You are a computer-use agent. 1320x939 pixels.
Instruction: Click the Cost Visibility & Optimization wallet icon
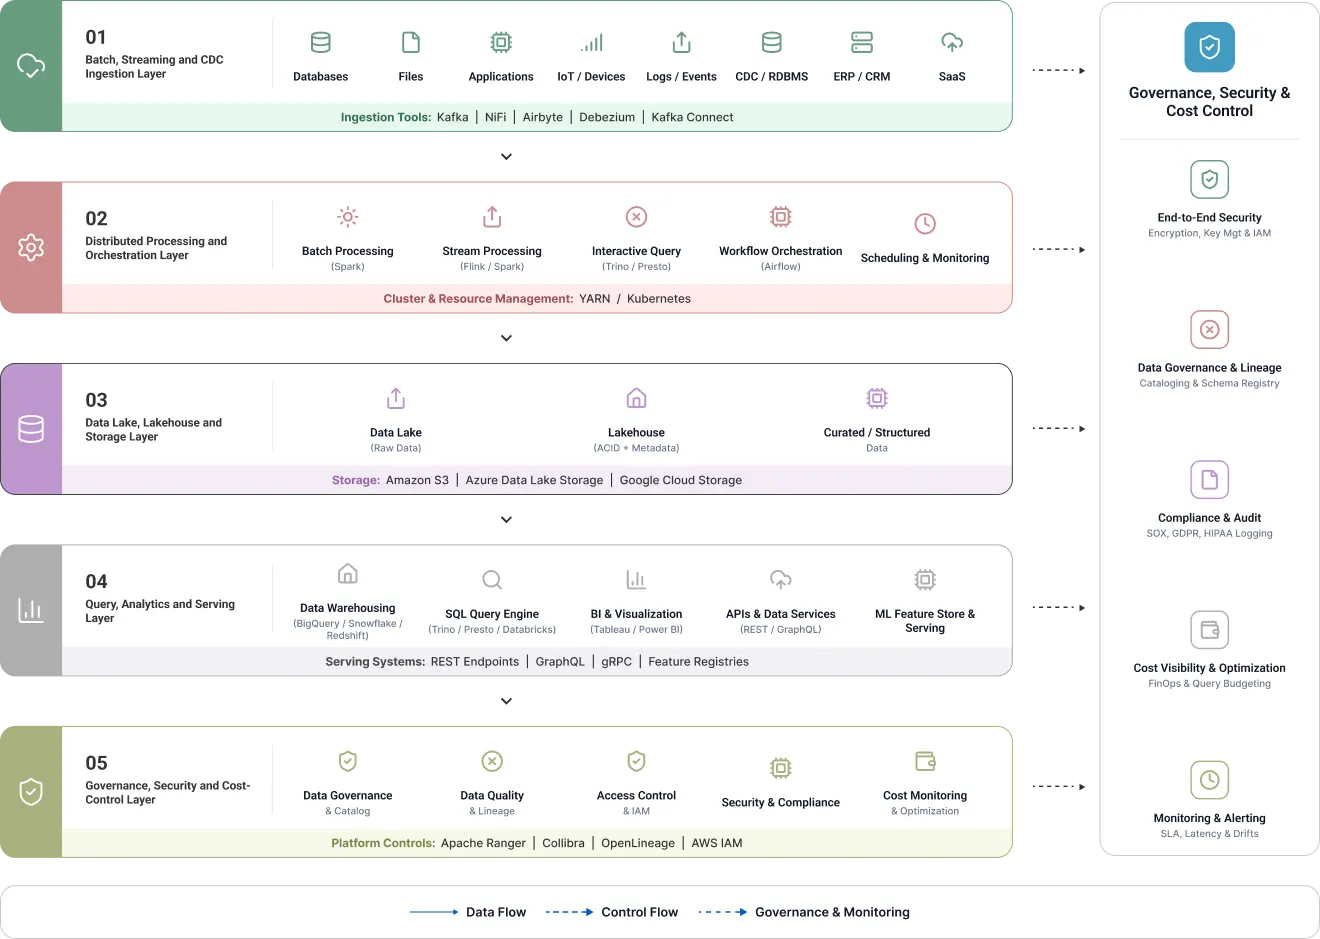coord(1210,630)
